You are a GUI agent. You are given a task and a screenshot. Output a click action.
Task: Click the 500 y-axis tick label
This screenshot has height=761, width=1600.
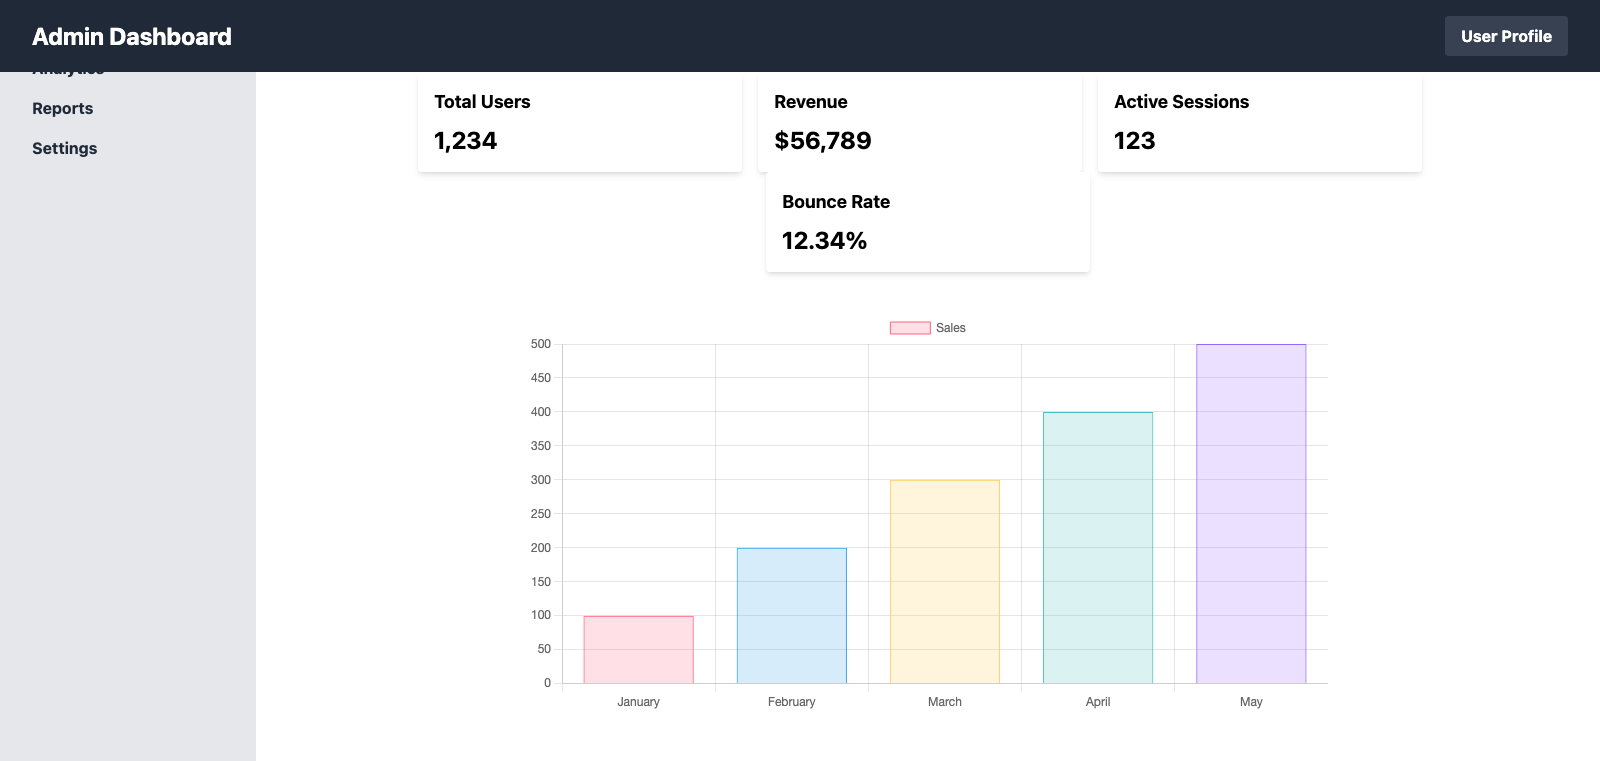point(540,344)
